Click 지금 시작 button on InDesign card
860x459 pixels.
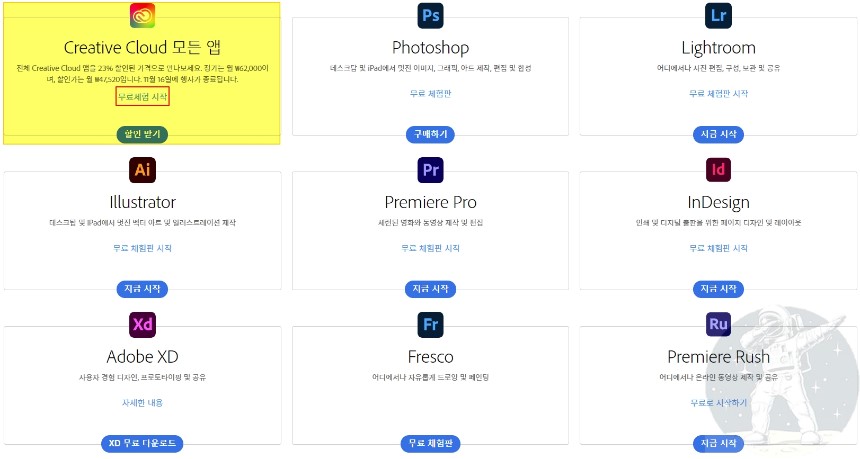pos(718,289)
